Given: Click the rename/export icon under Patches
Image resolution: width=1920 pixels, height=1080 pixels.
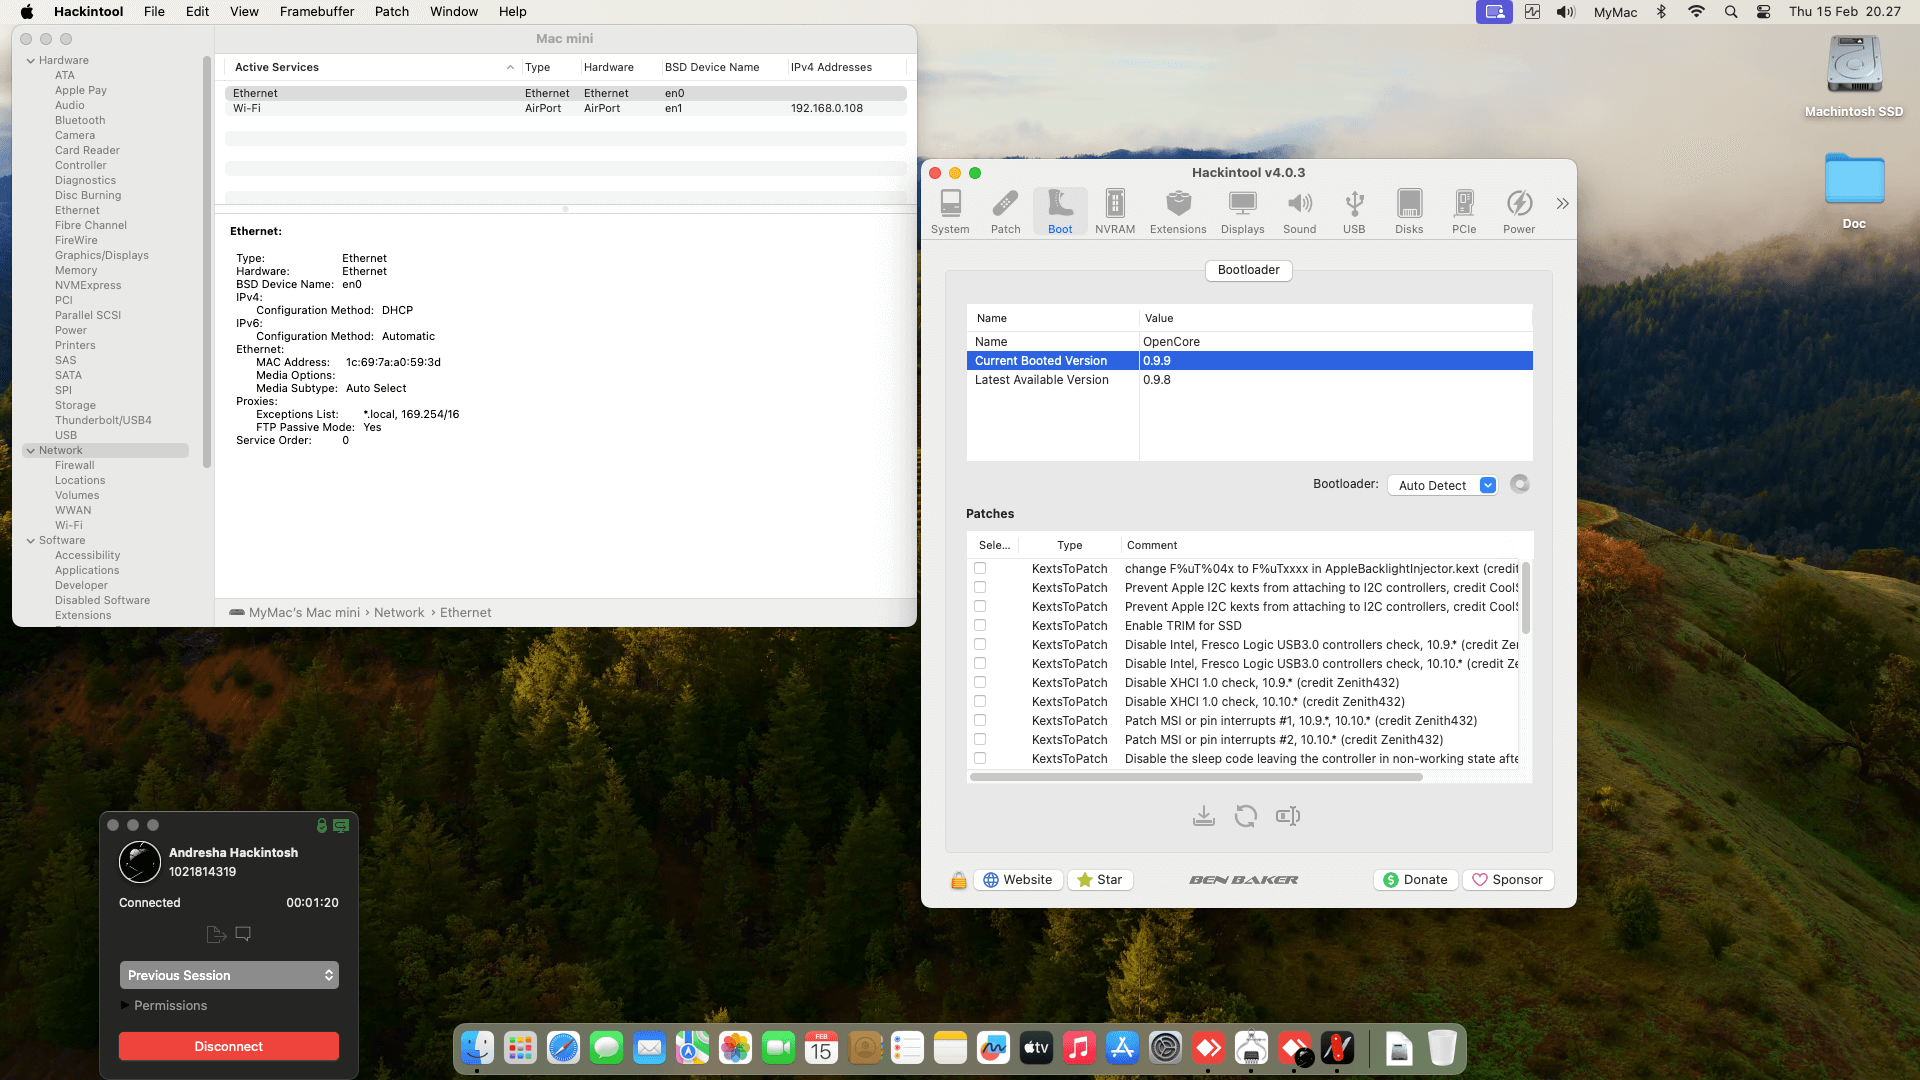Looking at the screenshot, I should 1288,816.
